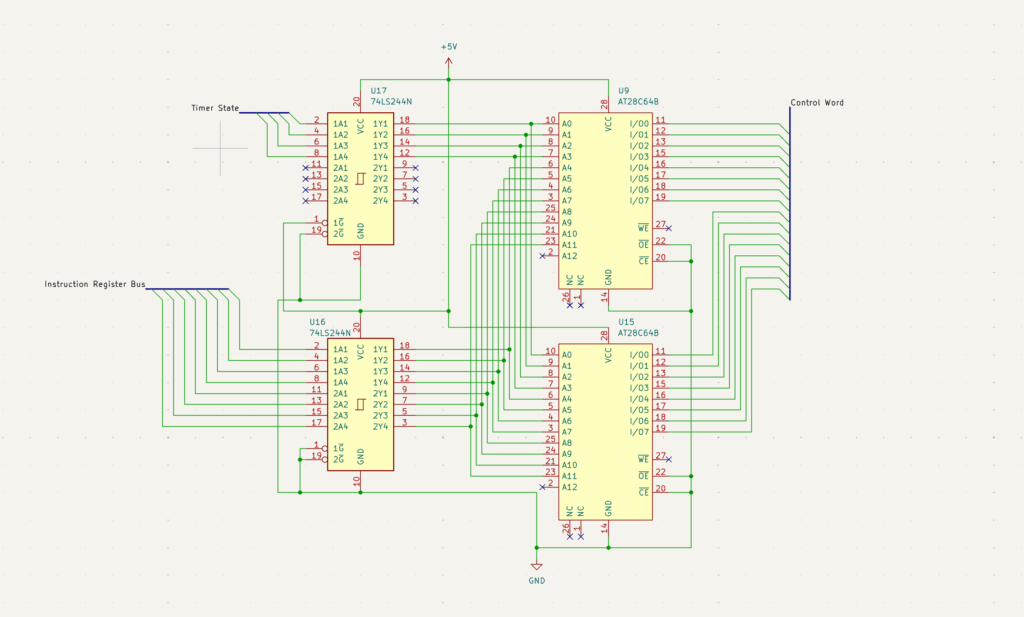Image resolution: width=1024 pixels, height=617 pixels.
Task: Click the Control Word bus label
Action: (817, 103)
